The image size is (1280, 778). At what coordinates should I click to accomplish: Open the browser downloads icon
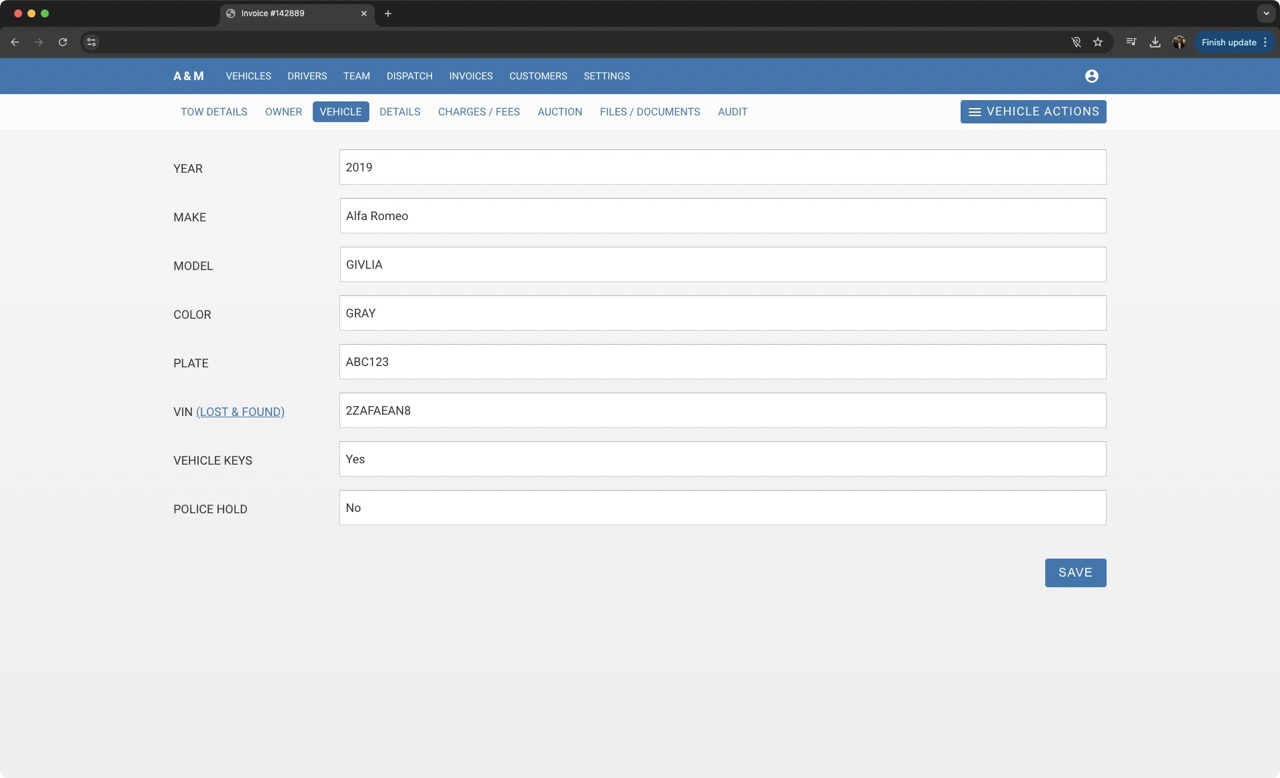pos(1155,42)
